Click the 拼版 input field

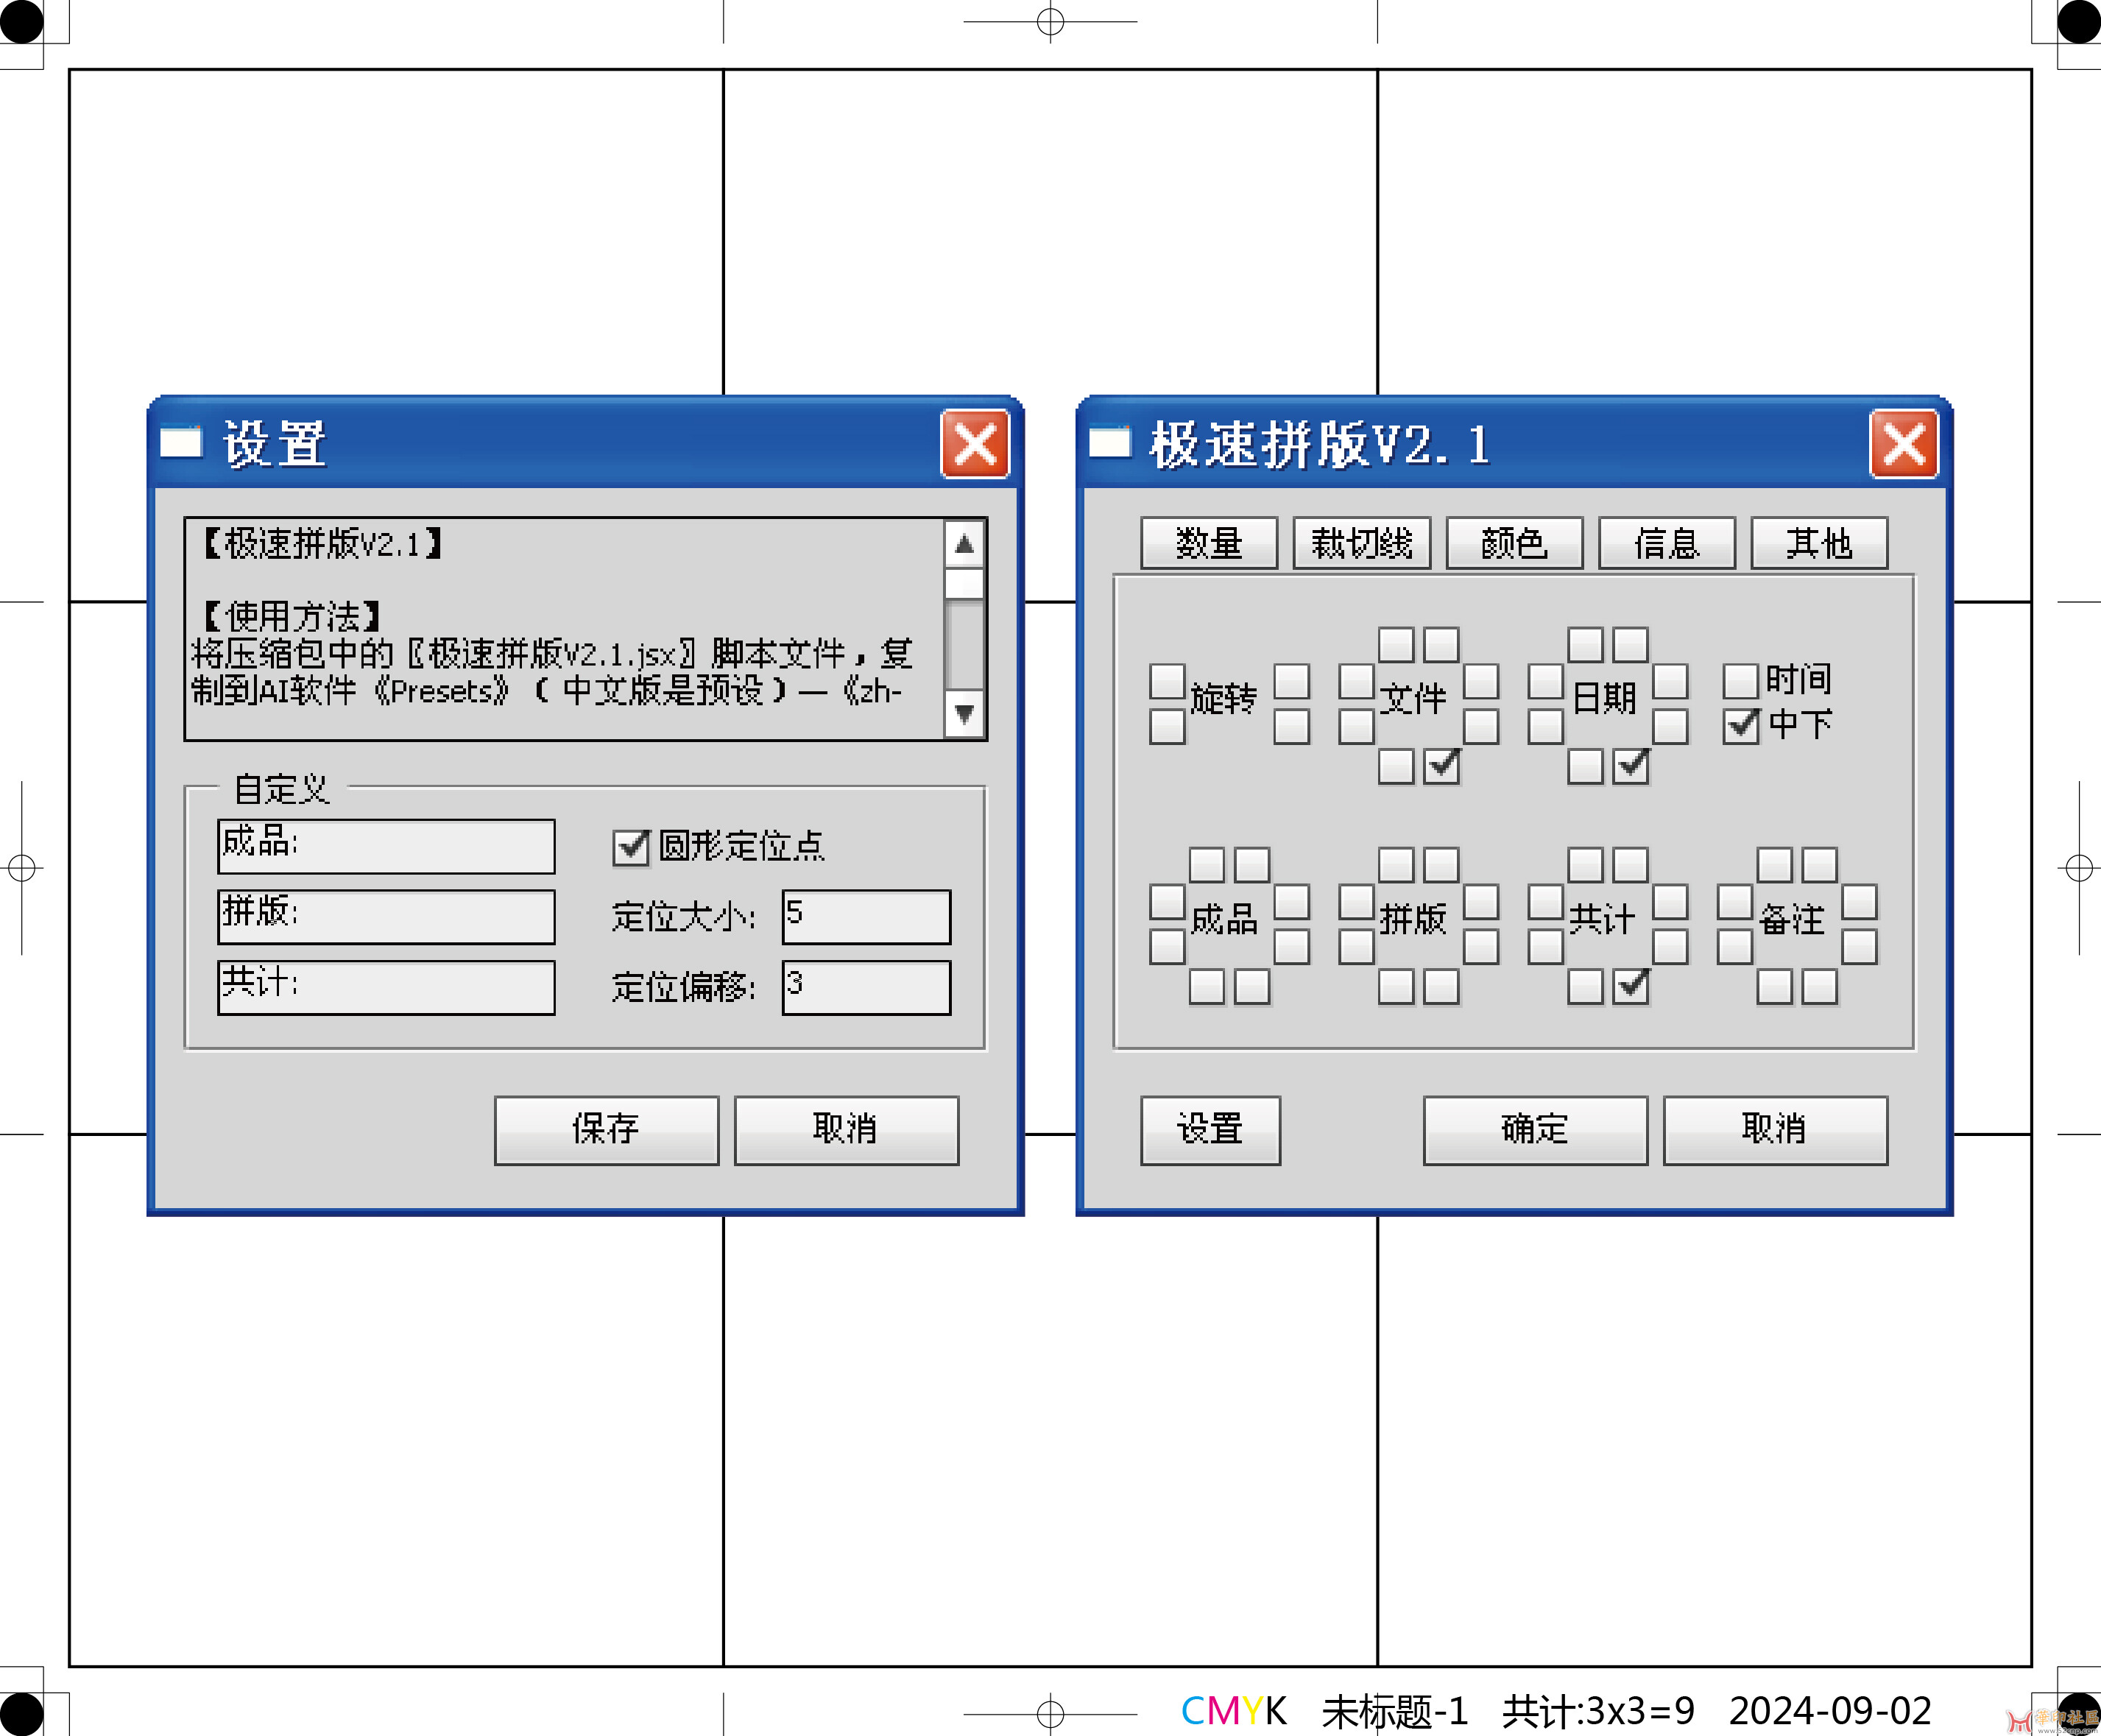pos(386,917)
